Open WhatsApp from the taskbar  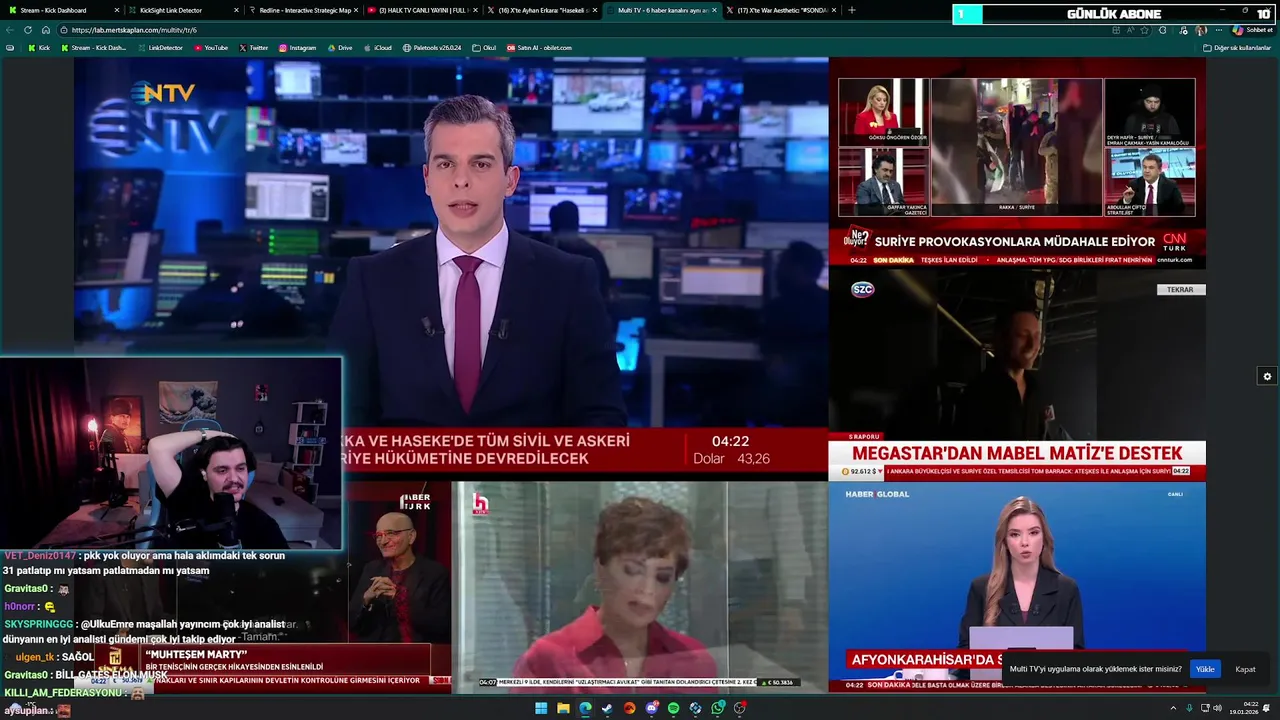point(717,708)
